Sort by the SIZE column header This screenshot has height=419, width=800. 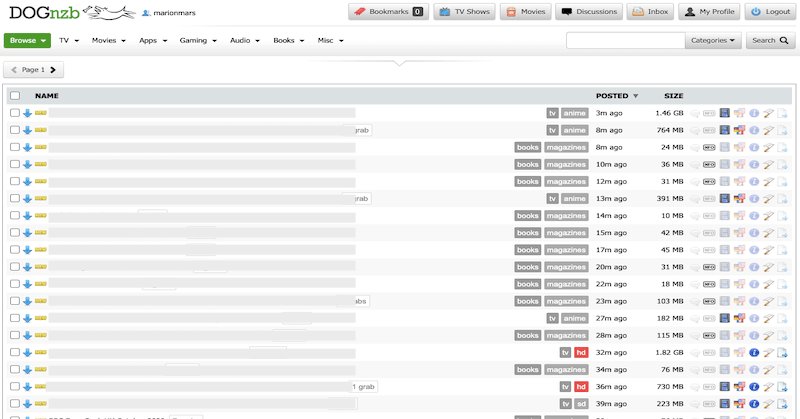(673, 96)
